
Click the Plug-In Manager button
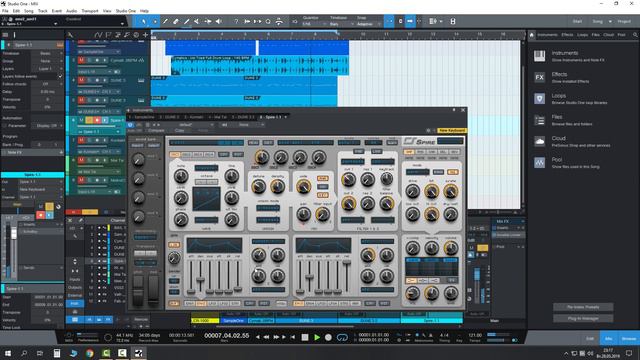click(583, 318)
